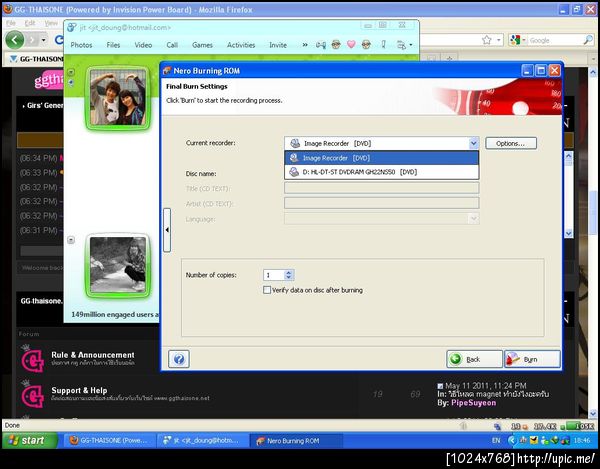Viewport: 600px width, 469px height.
Task: Open Call in the Messenger window
Action: [x=172, y=45]
